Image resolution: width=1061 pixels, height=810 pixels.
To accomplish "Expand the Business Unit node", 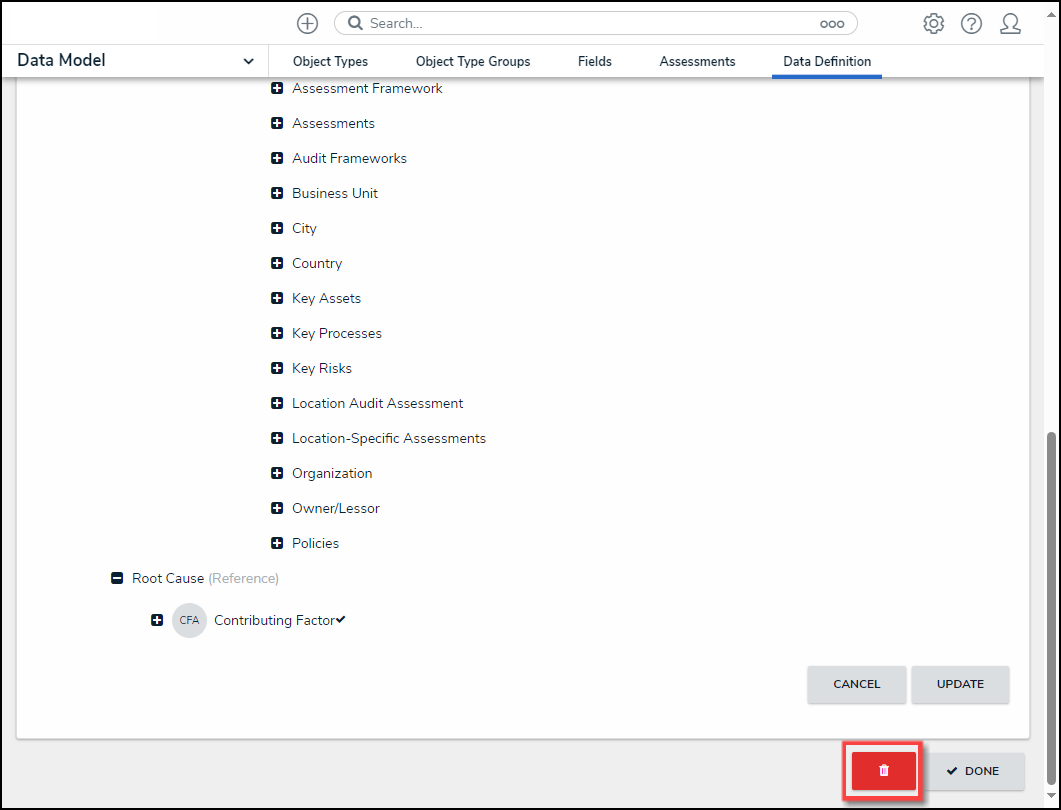I will [x=277, y=194].
